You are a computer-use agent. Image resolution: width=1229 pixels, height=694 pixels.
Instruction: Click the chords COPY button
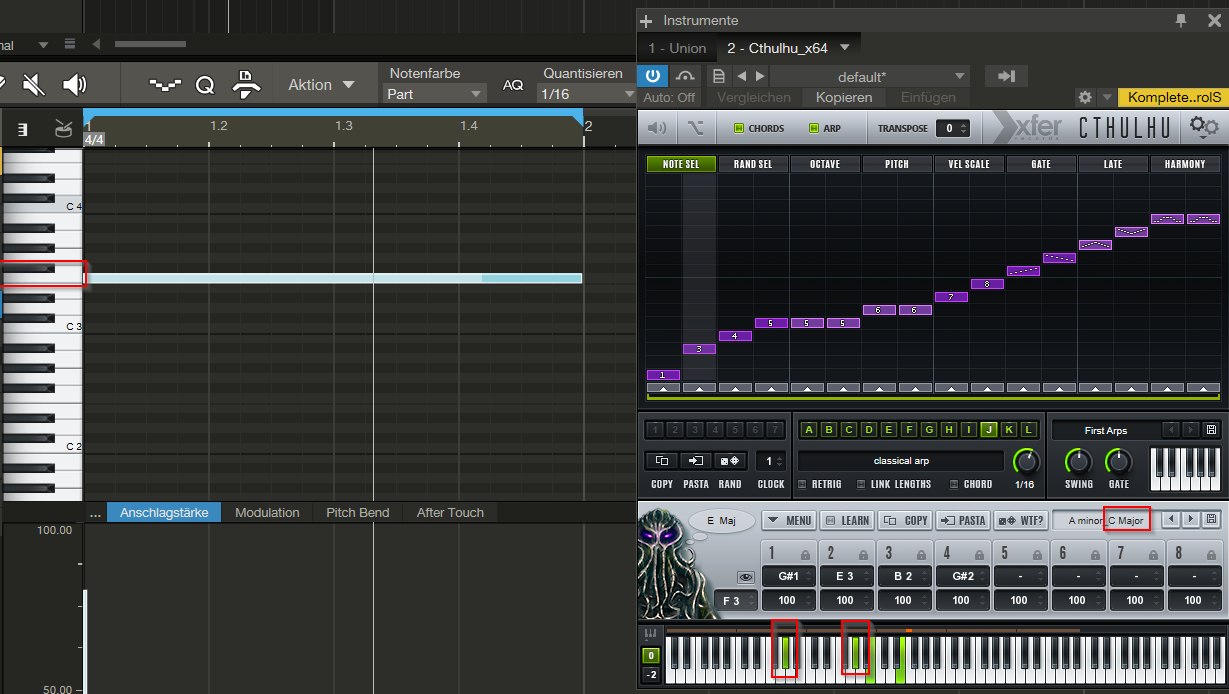pos(905,520)
